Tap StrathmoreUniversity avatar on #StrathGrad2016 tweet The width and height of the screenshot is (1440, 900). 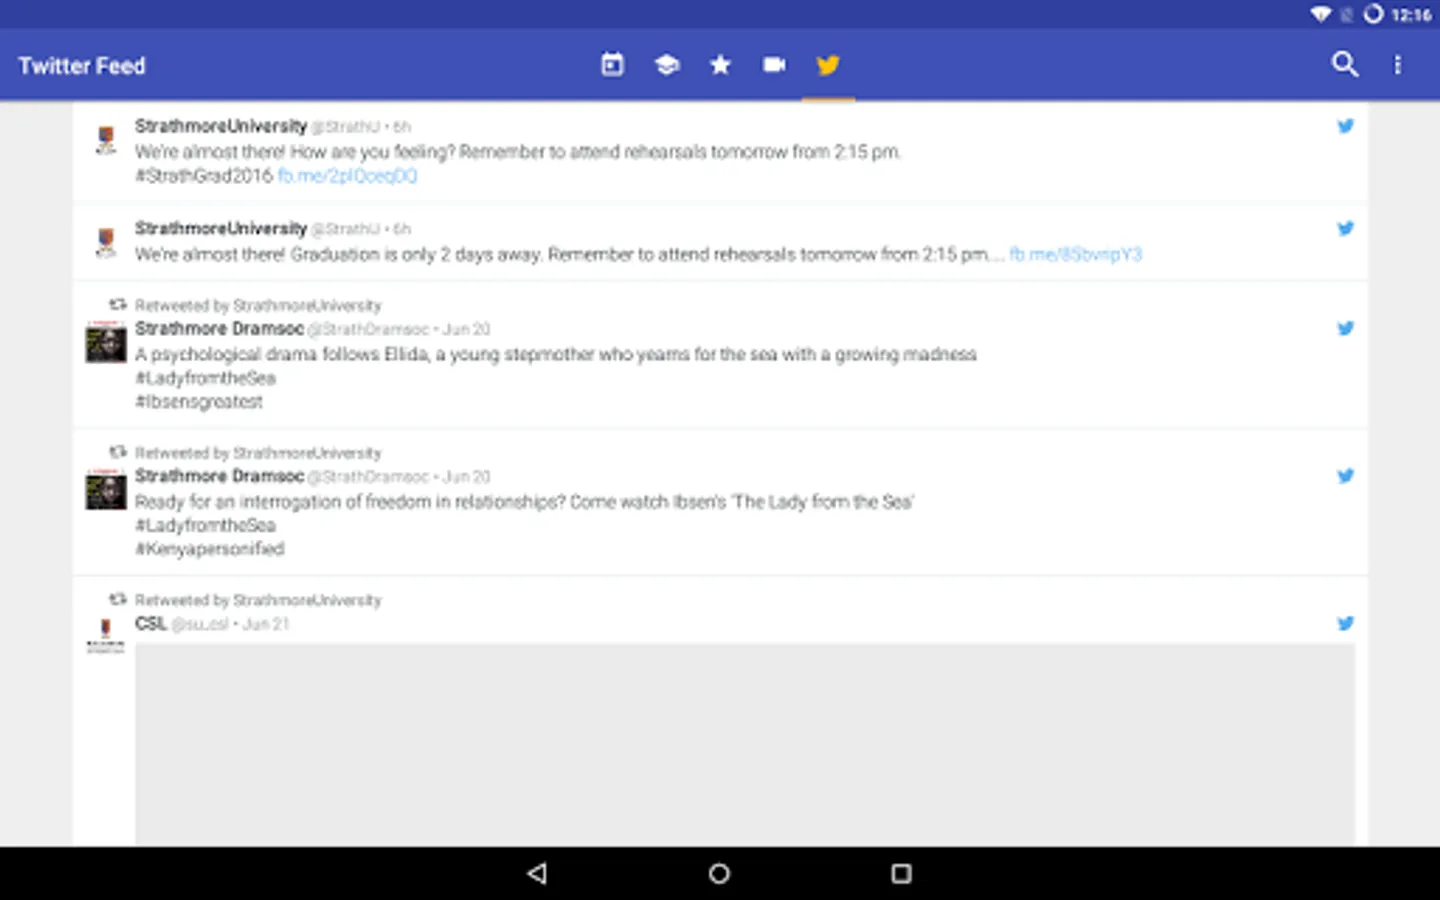pyautogui.click(x=106, y=140)
